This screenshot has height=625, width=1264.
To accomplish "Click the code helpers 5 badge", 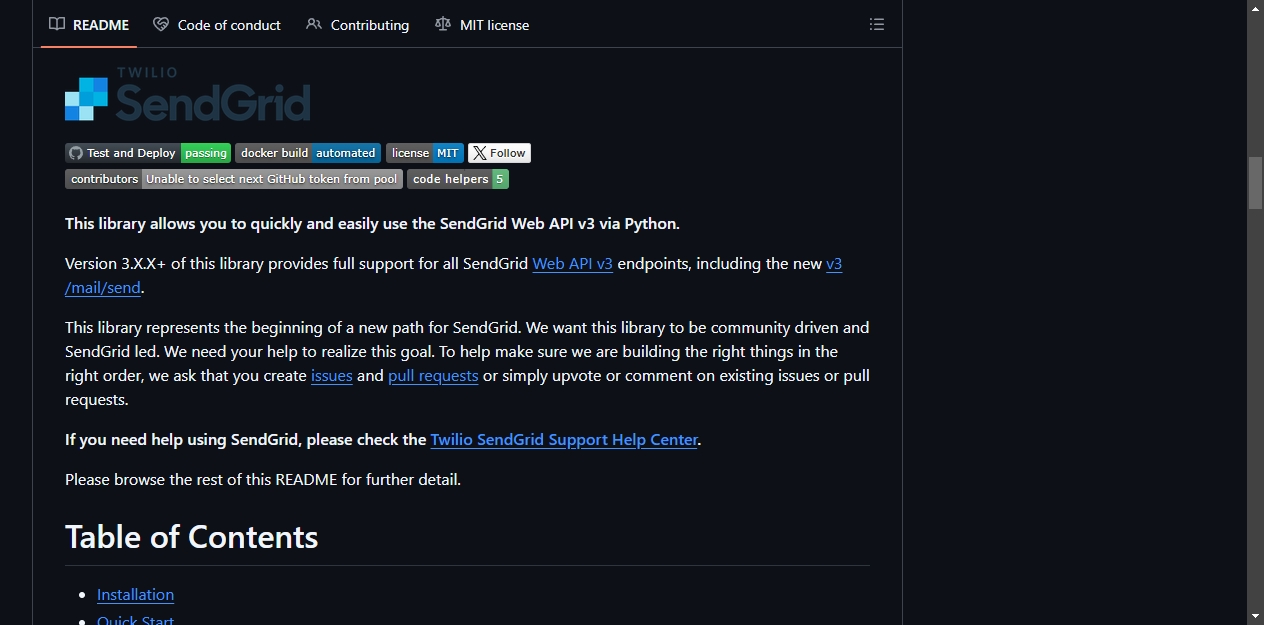I will click(458, 179).
